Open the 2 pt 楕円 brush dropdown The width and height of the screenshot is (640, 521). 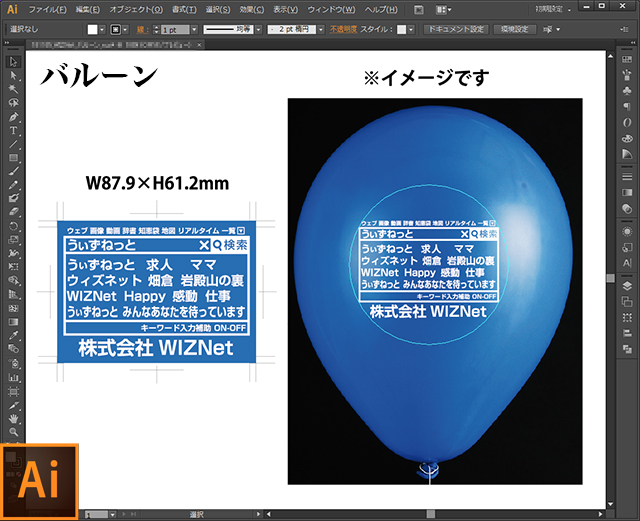321,29
